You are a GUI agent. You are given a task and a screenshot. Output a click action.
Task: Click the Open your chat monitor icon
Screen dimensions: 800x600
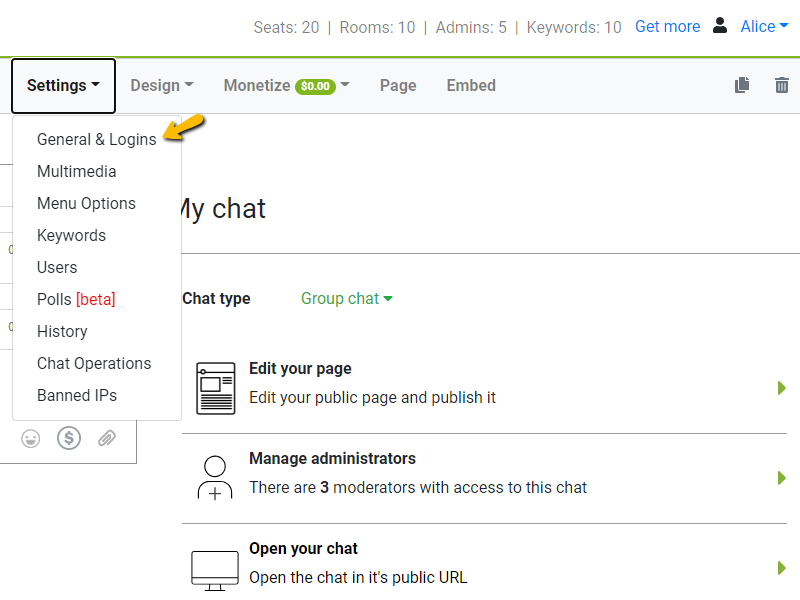[215, 568]
